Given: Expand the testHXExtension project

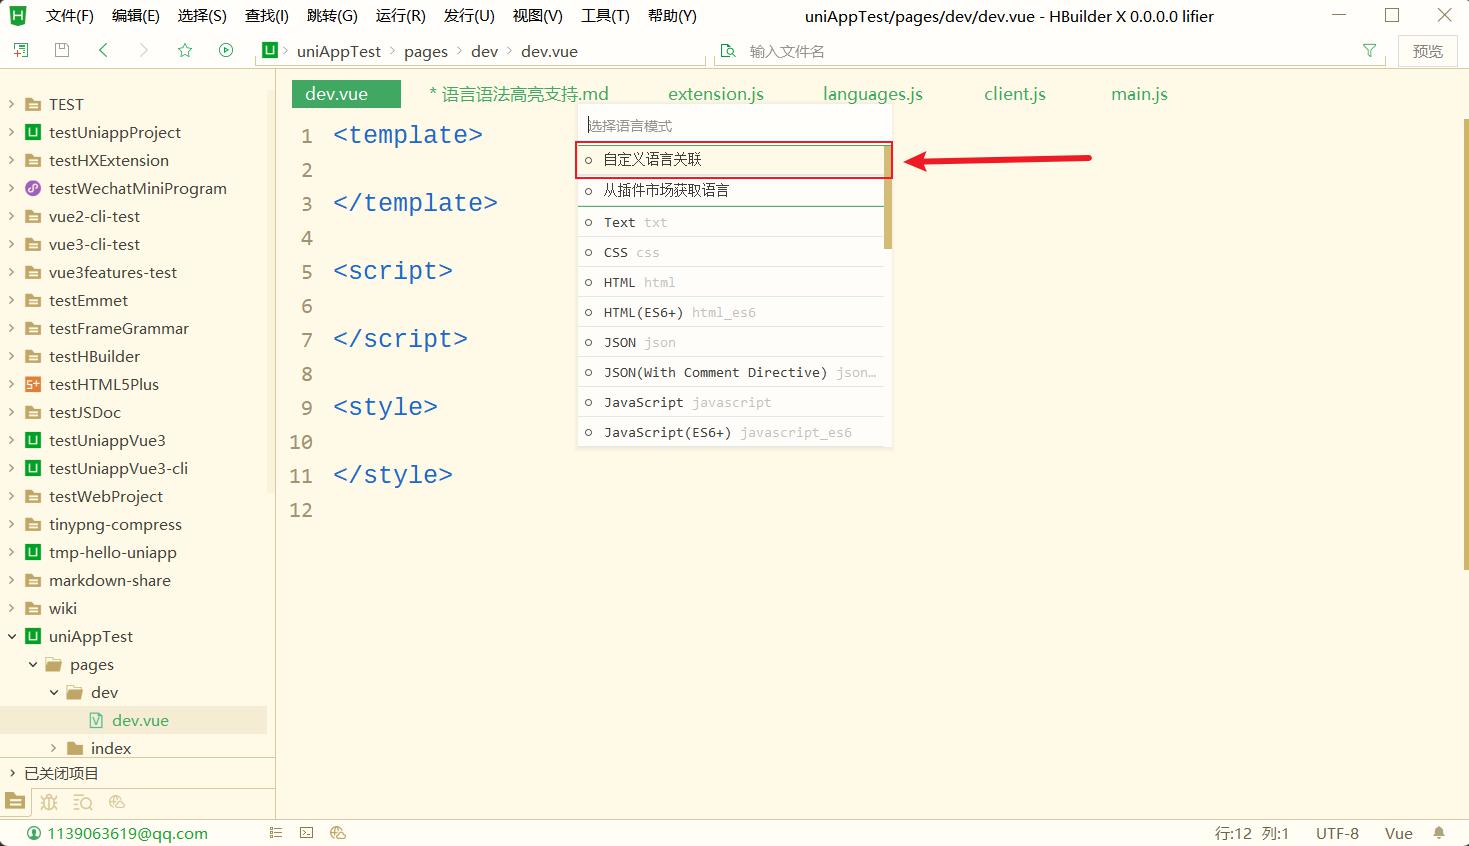Looking at the screenshot, I should tap(12, 160).
